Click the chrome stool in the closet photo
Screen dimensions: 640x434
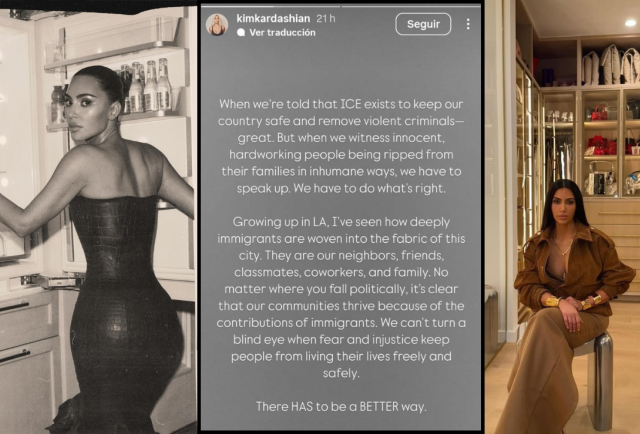[x=600, y=378]
